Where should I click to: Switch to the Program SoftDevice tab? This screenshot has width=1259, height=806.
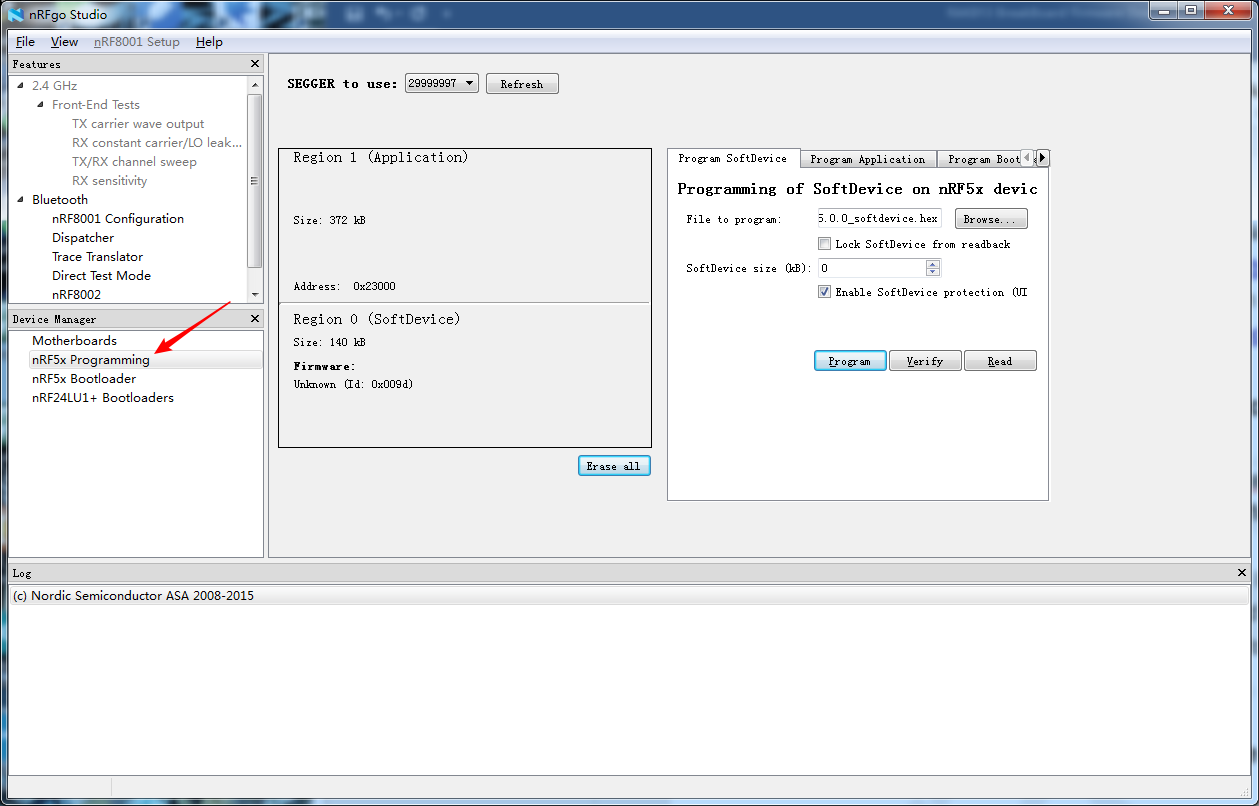click(x=733, y=158)
